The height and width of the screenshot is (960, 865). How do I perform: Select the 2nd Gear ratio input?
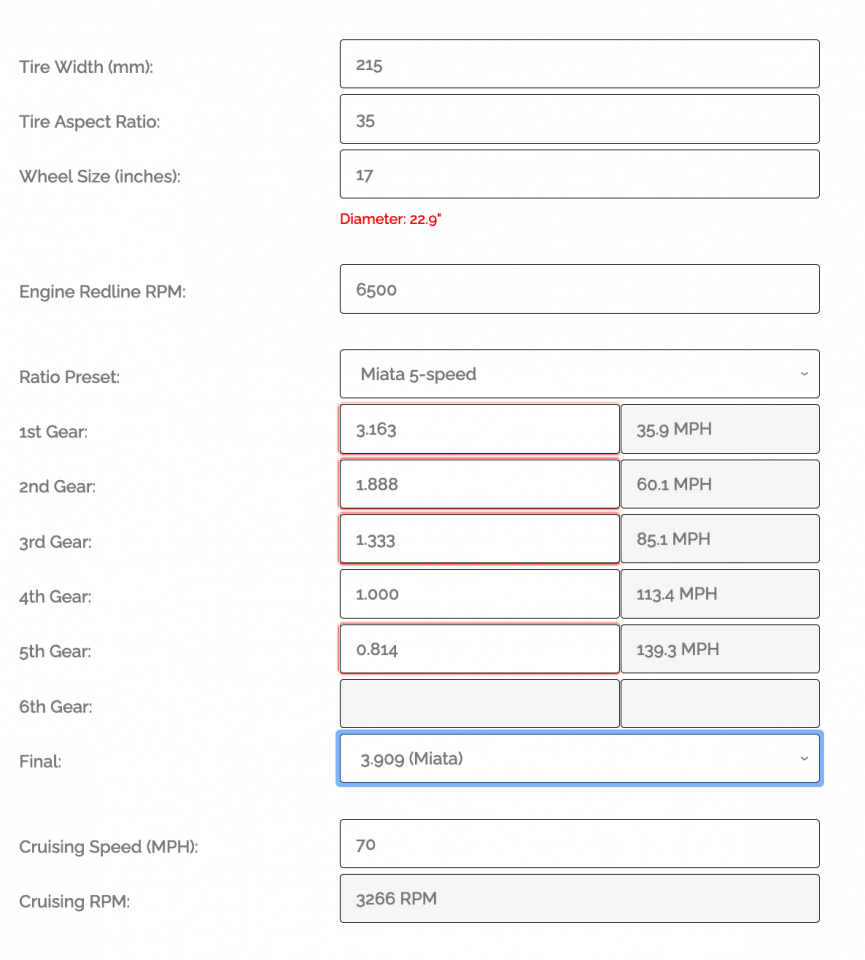[x=479, y=484]
